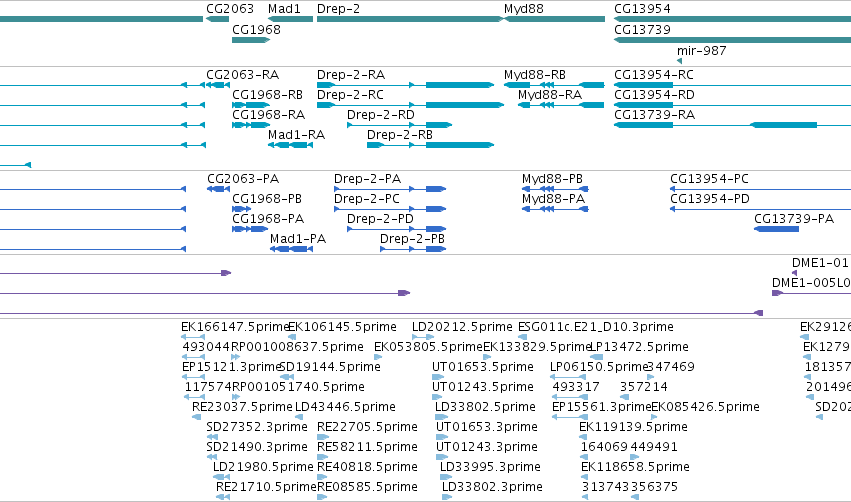Click EST UT01653.3prime

486,427
